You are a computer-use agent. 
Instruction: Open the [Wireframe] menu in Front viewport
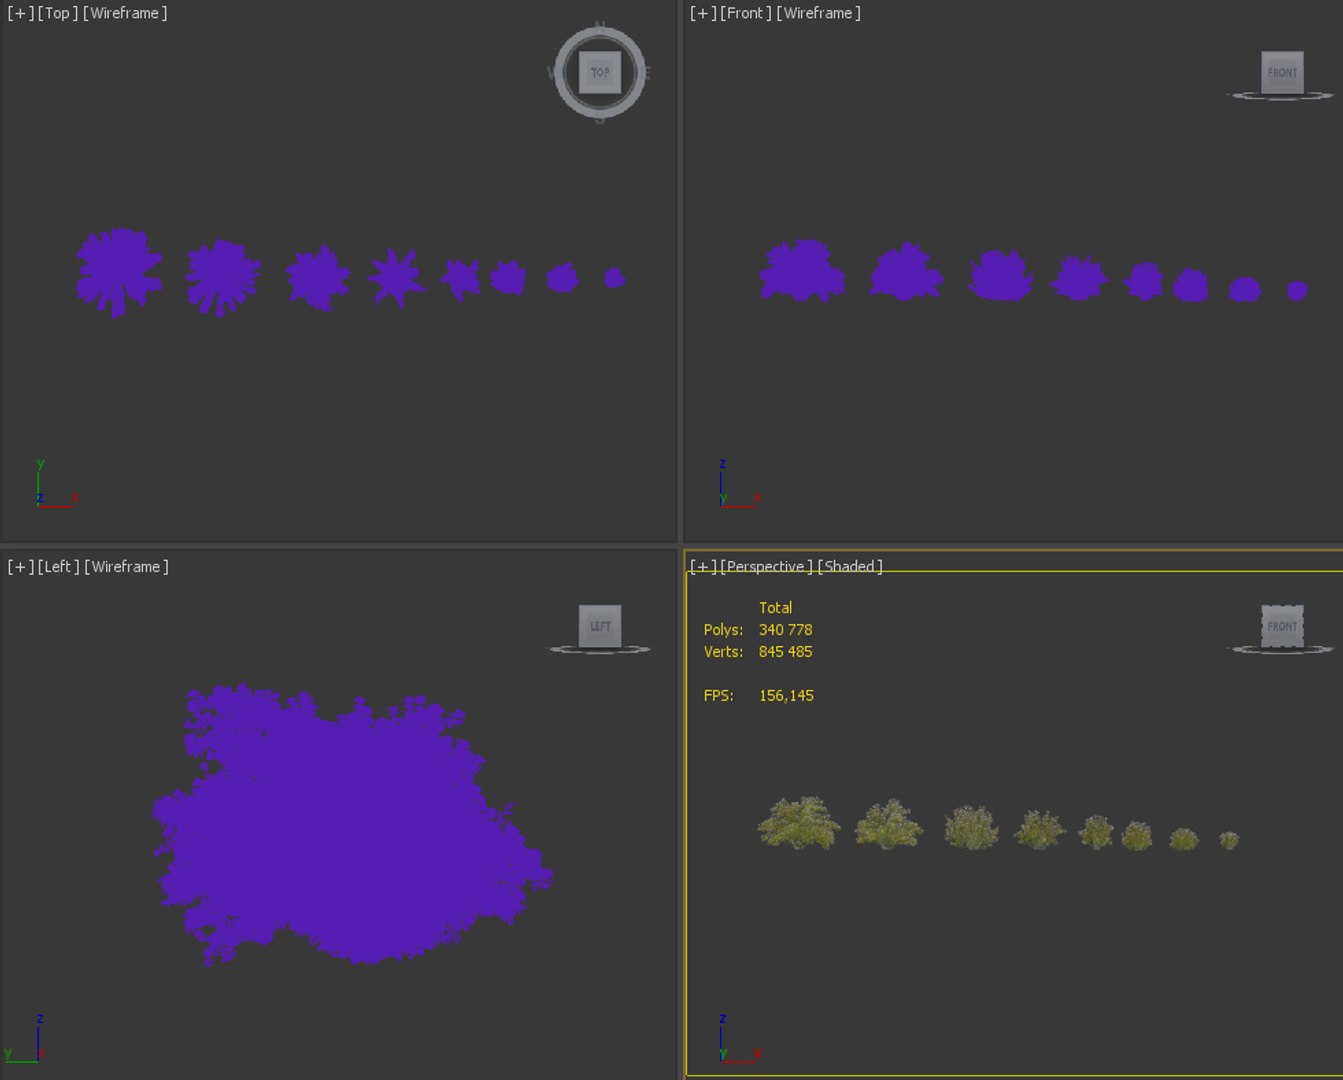click(818, 13)
